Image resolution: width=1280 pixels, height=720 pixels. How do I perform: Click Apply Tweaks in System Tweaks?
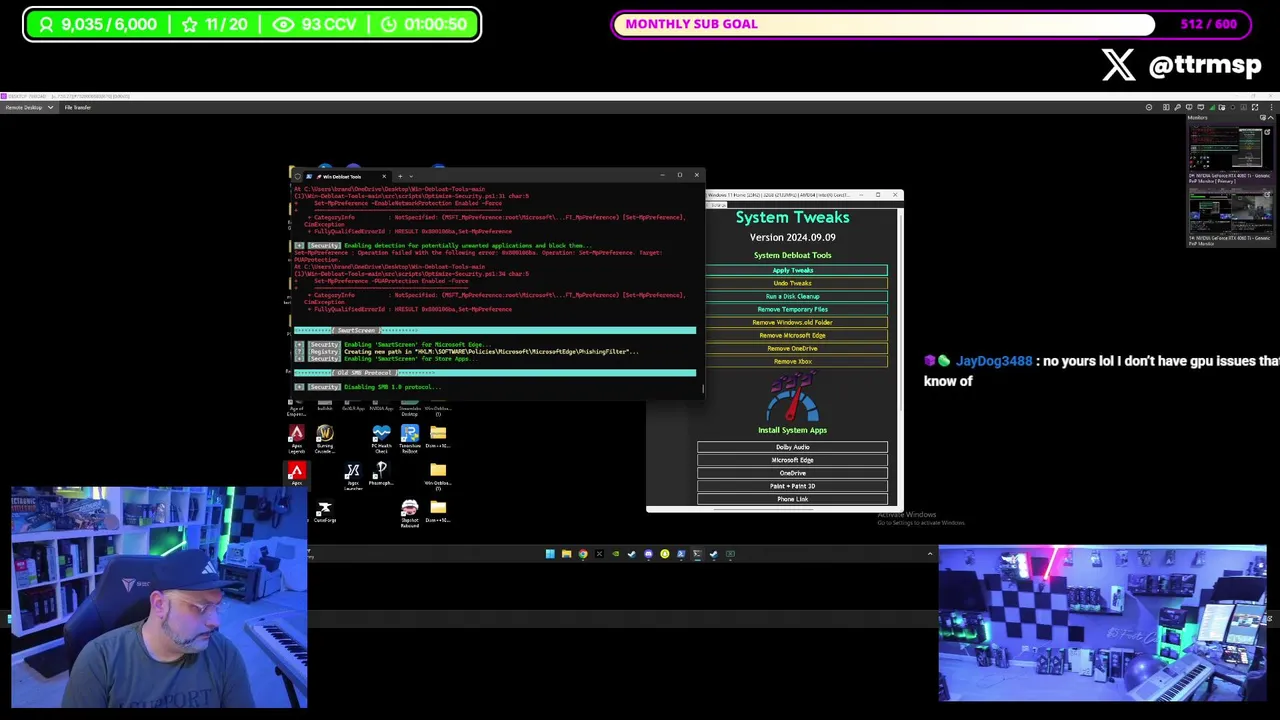(792, 270)
